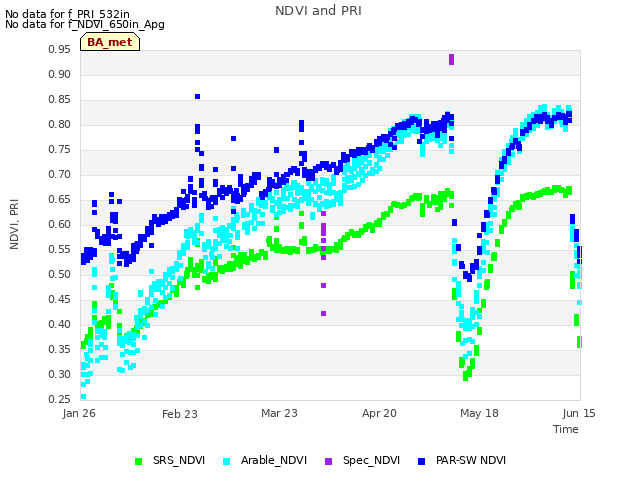The width and height of the screenshot is (640, 480).
Task: Click the purple Spec_NDVI outlier above 0.90
Action: (451, 60)
